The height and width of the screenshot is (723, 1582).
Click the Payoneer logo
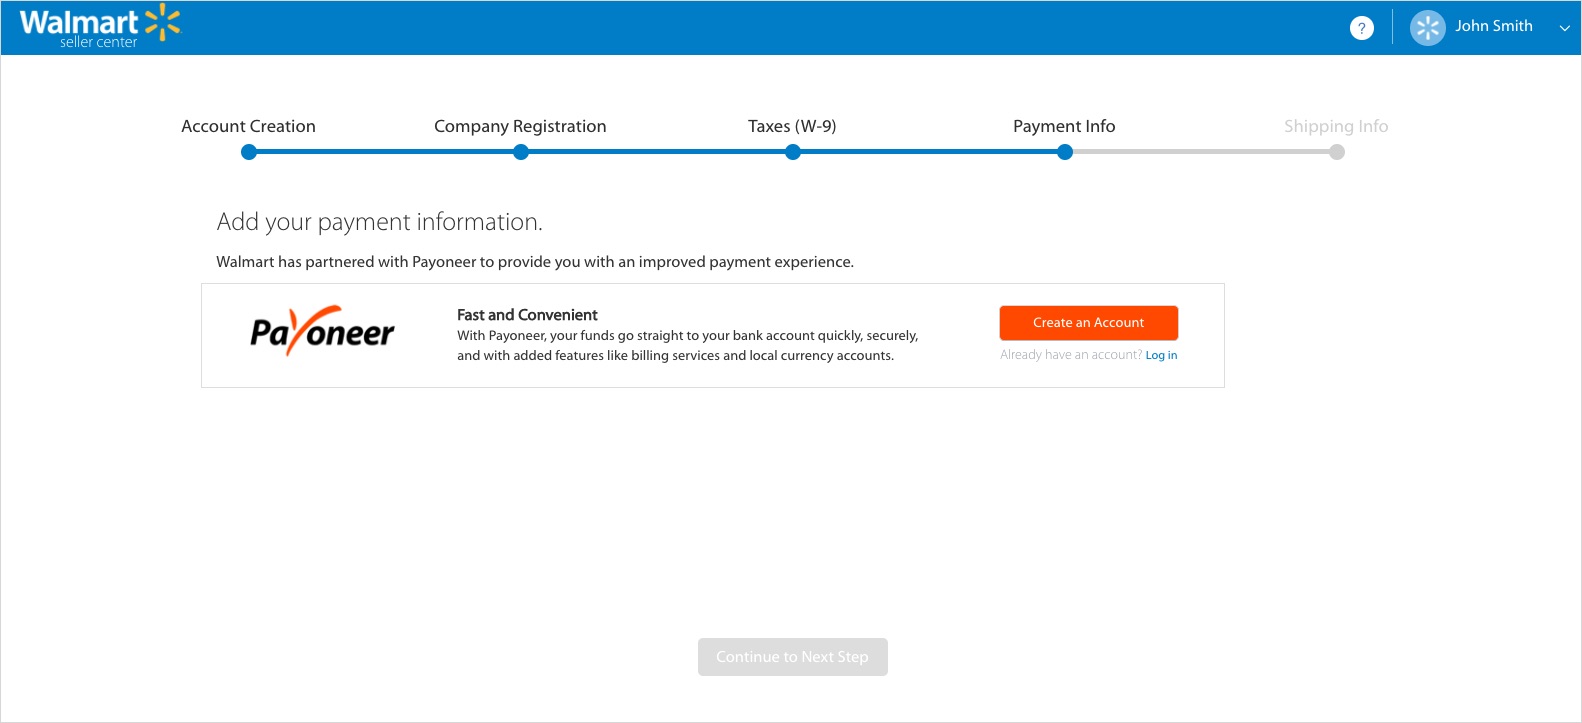[322, 332]
